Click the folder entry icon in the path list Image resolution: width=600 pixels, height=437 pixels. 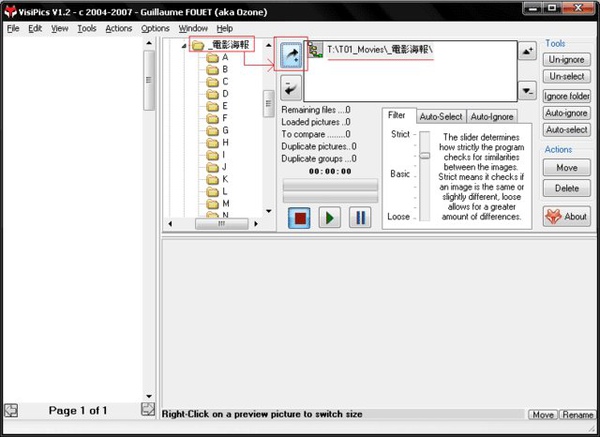(x=315, y=50)
